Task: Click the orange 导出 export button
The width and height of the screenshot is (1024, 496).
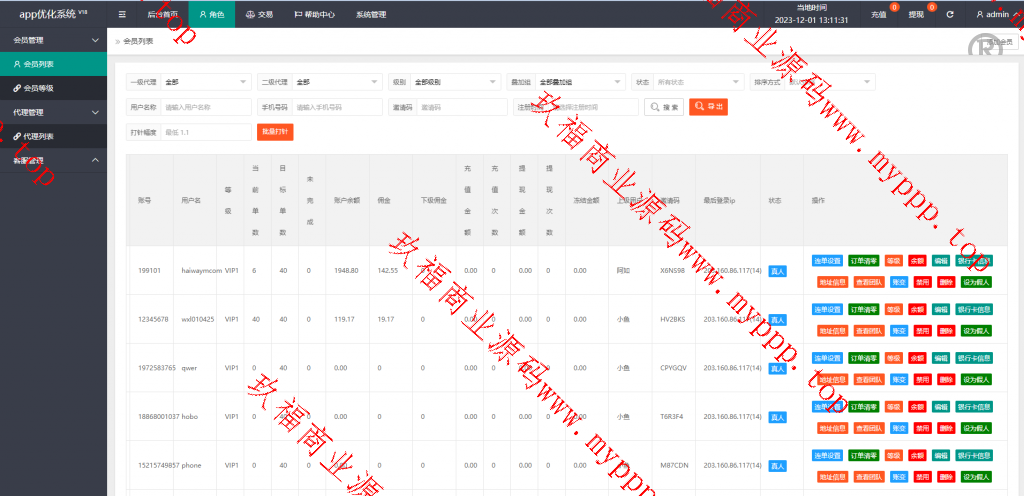Action: (708, 107)
